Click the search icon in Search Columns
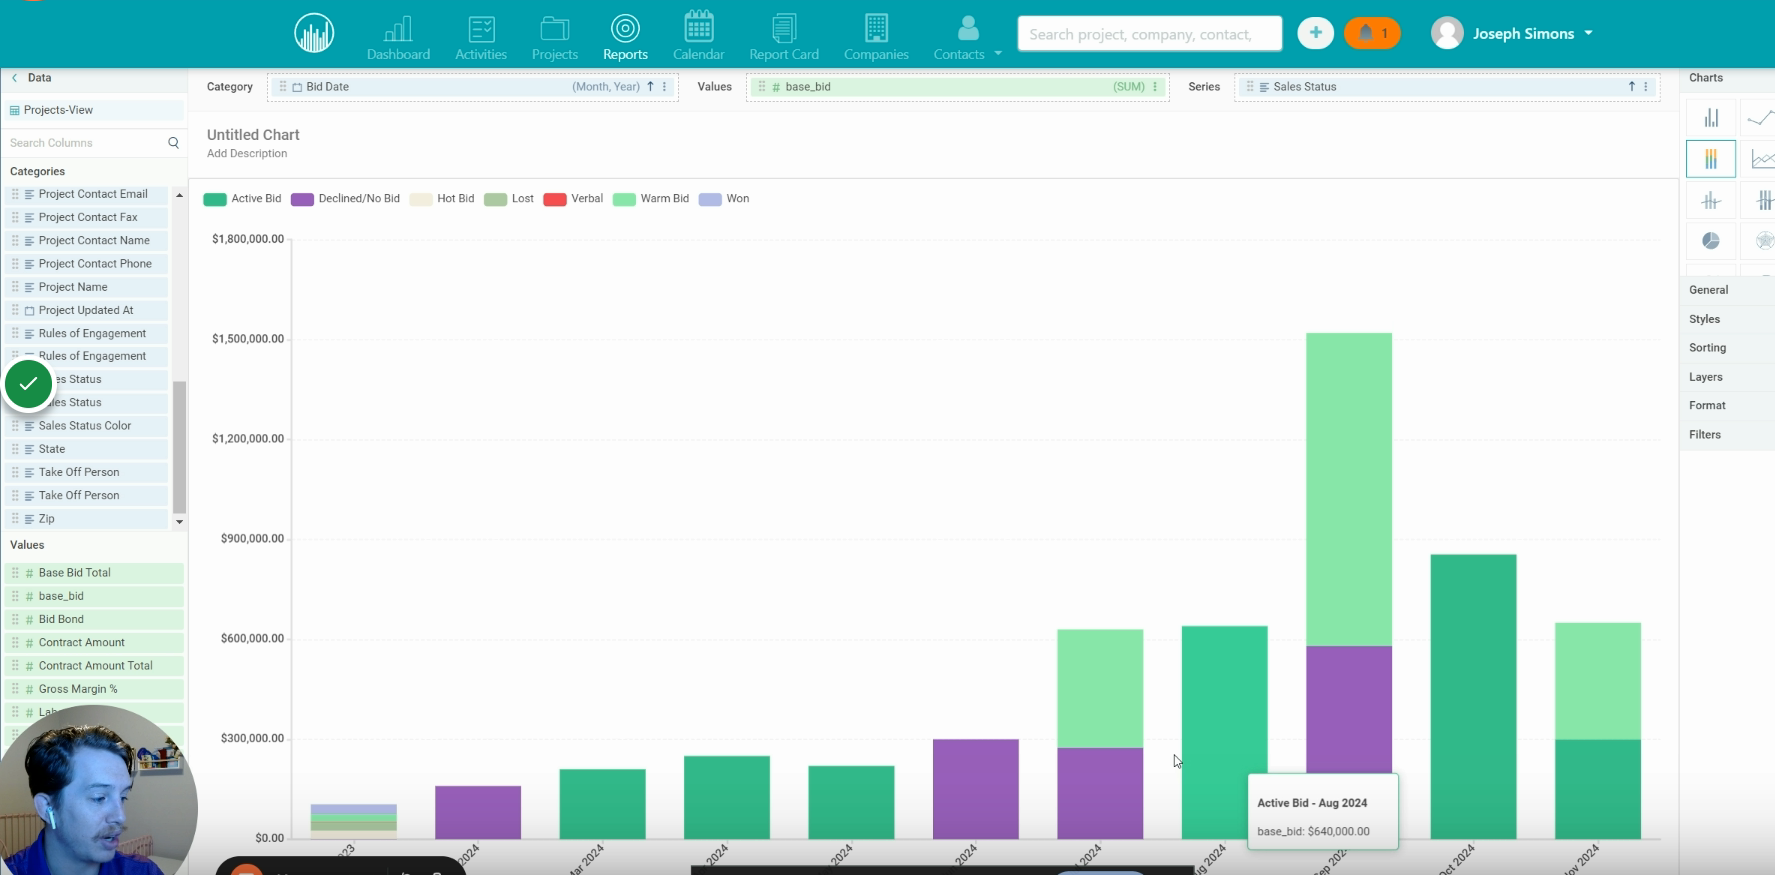The image size is (1775, 875). 173,143
